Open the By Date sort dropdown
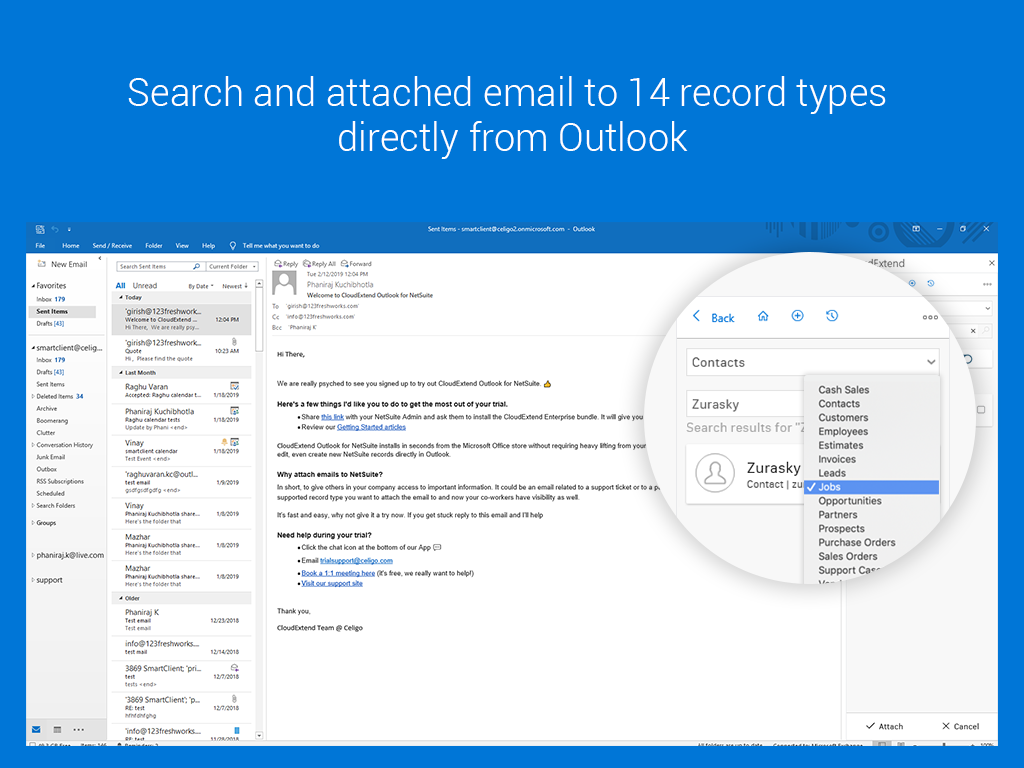Screen dimensions: 1024x768 200,286
